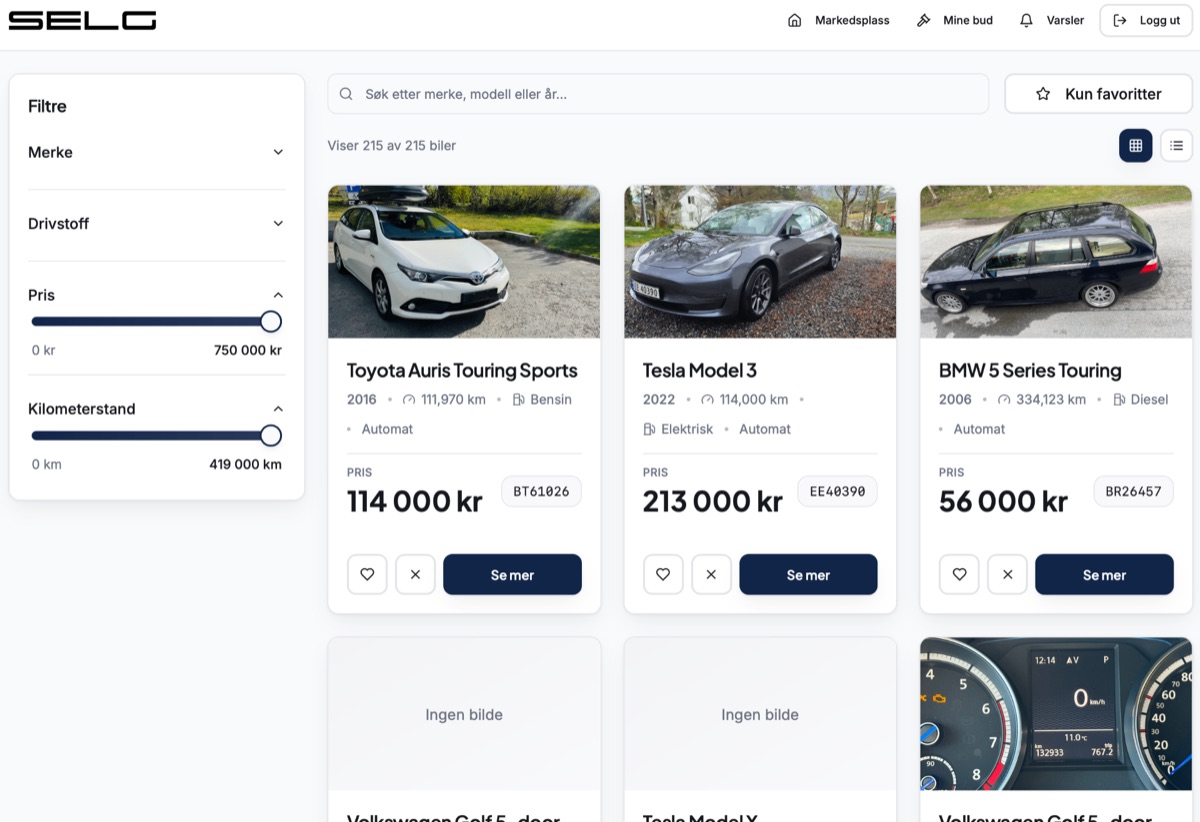Click the dashboard gauge photo
This screenshot has height=822, width=1200.
pyautogui.click(x=1056, y=714)
